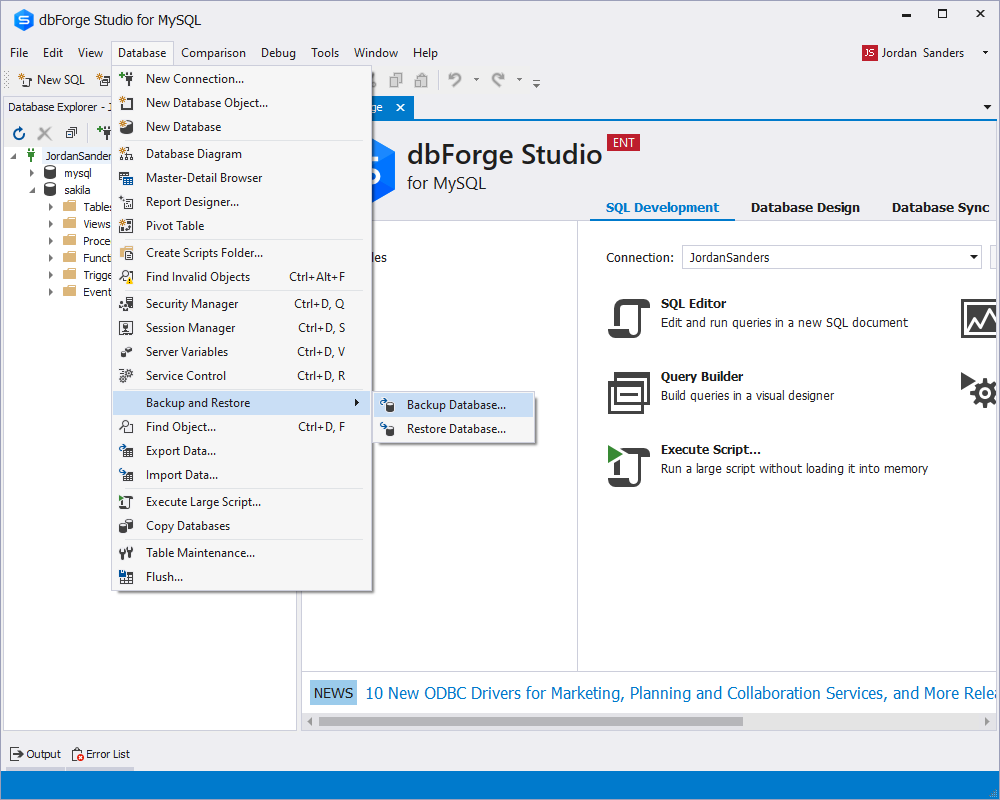Select Backup Database... in the submenu
This screenshot has width=1000, height=800.
454,405
